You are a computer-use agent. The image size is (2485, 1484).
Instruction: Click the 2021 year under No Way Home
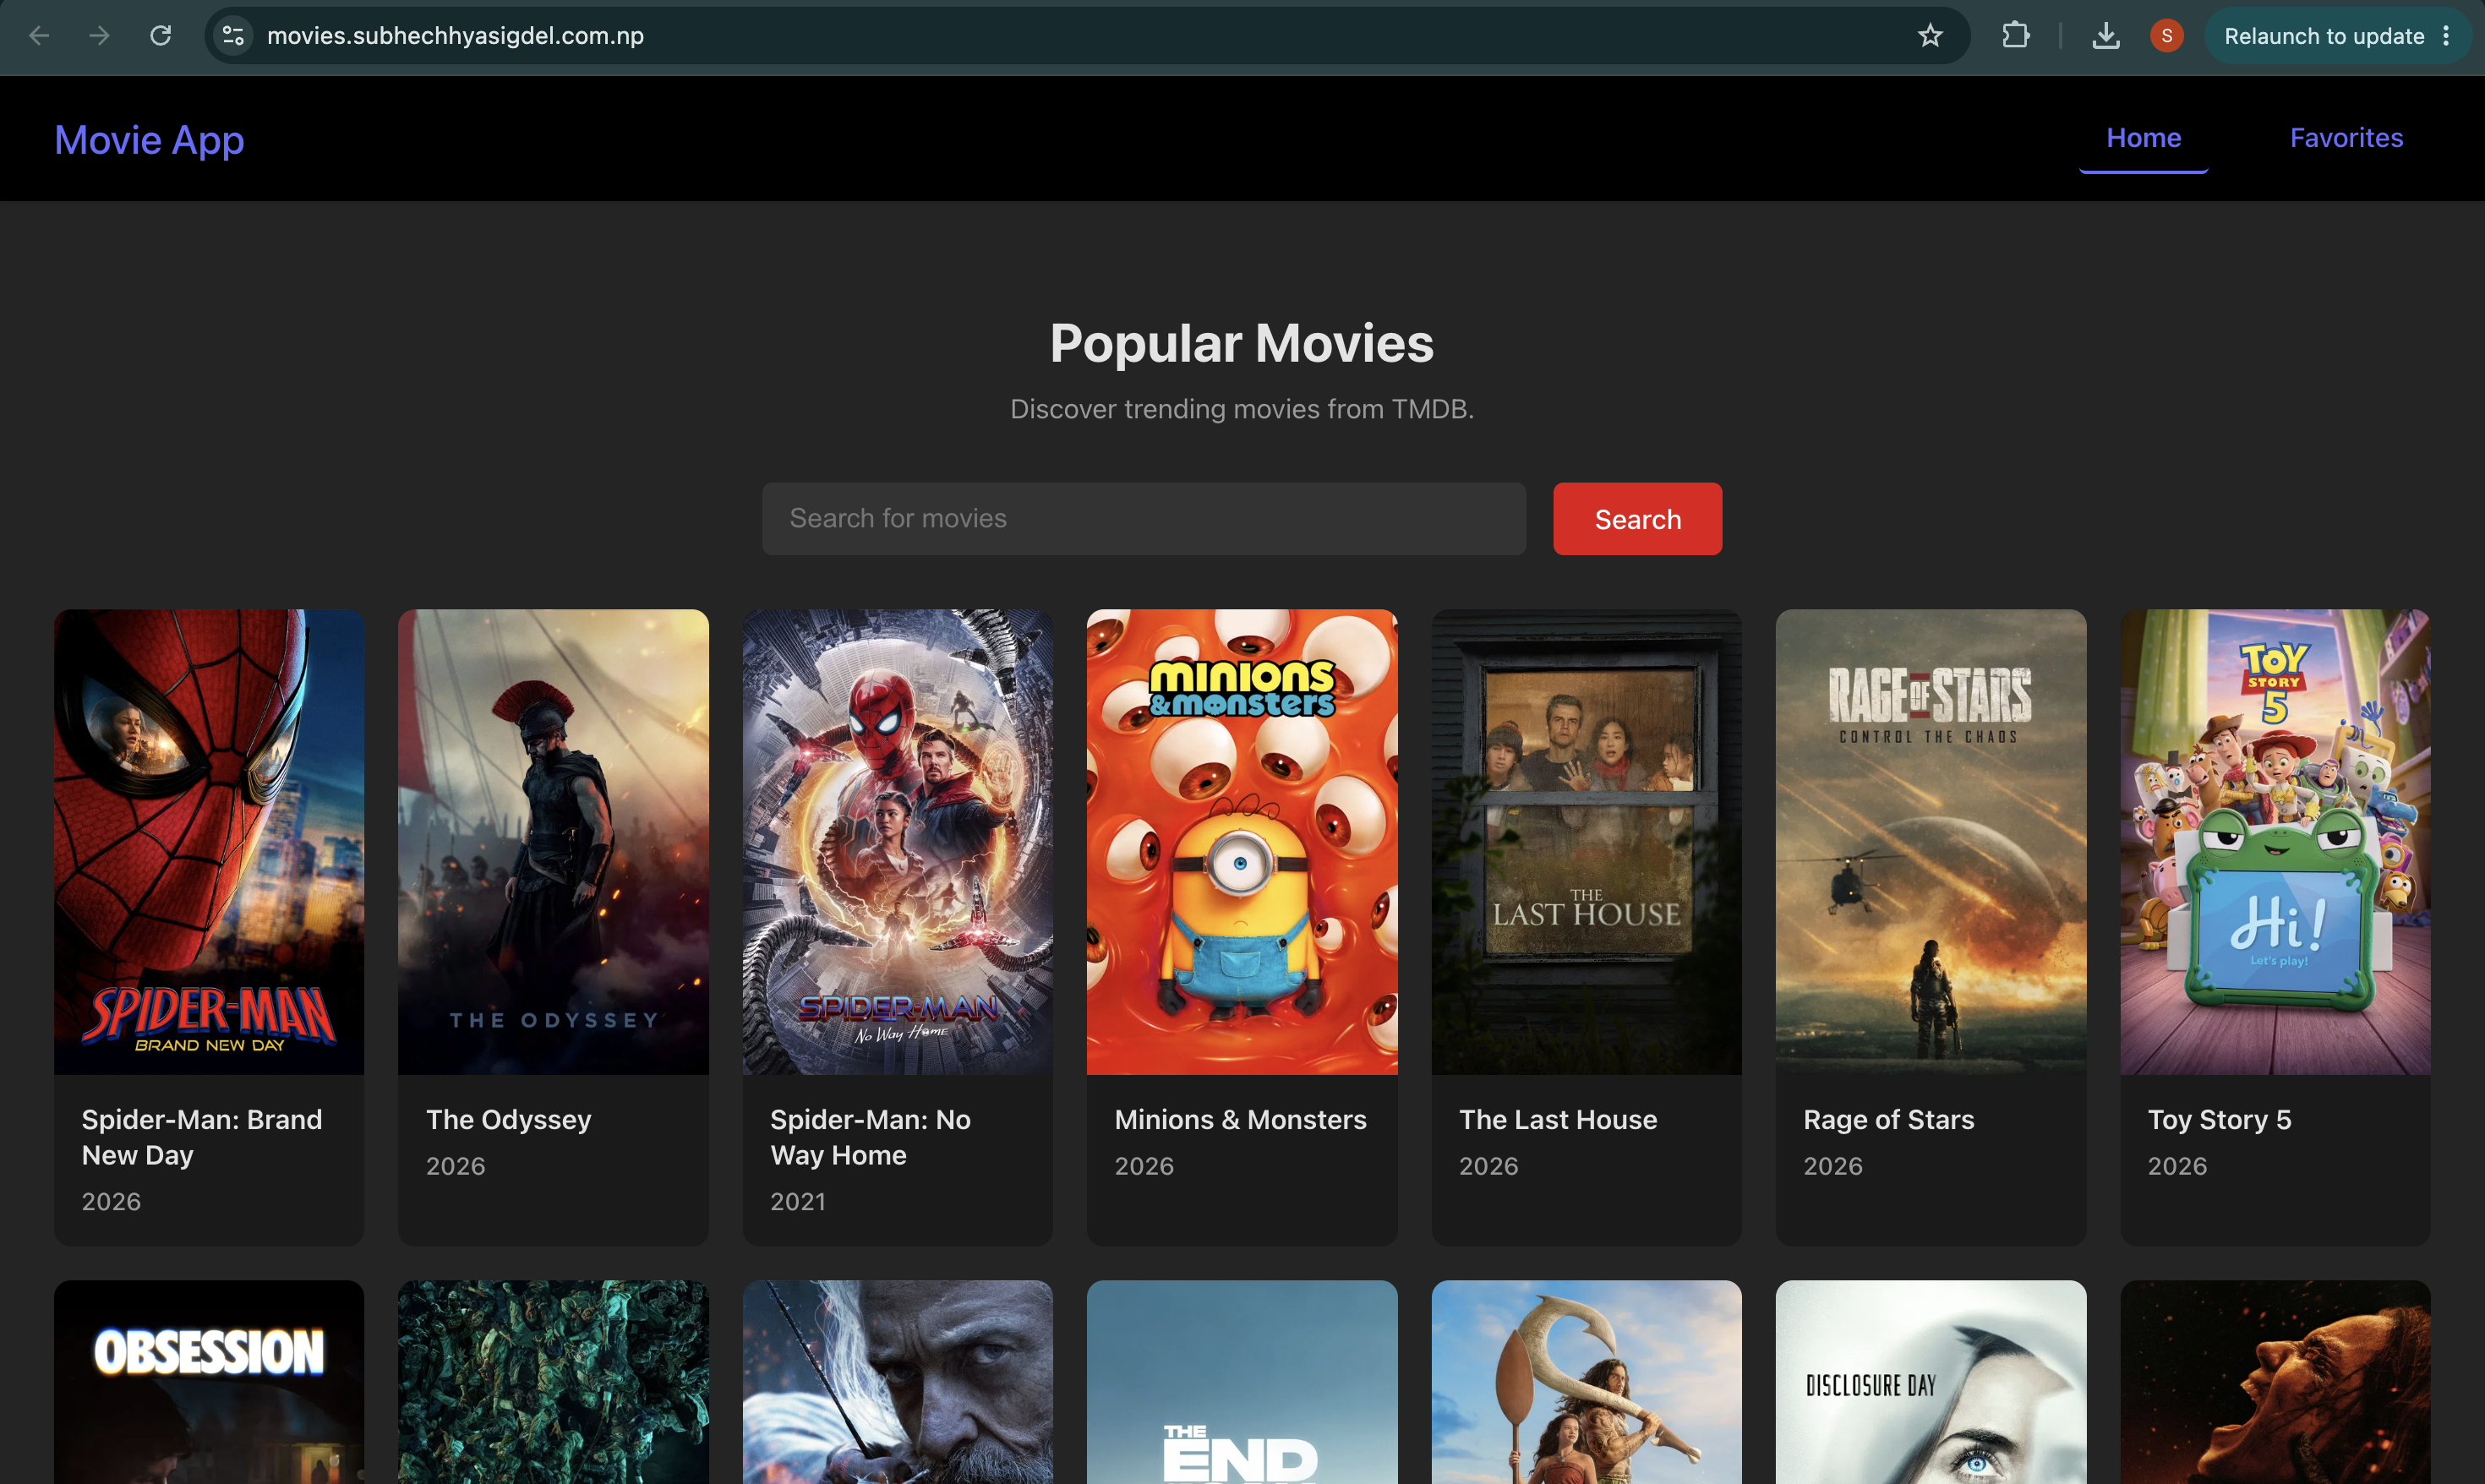tap(798, 1201)
